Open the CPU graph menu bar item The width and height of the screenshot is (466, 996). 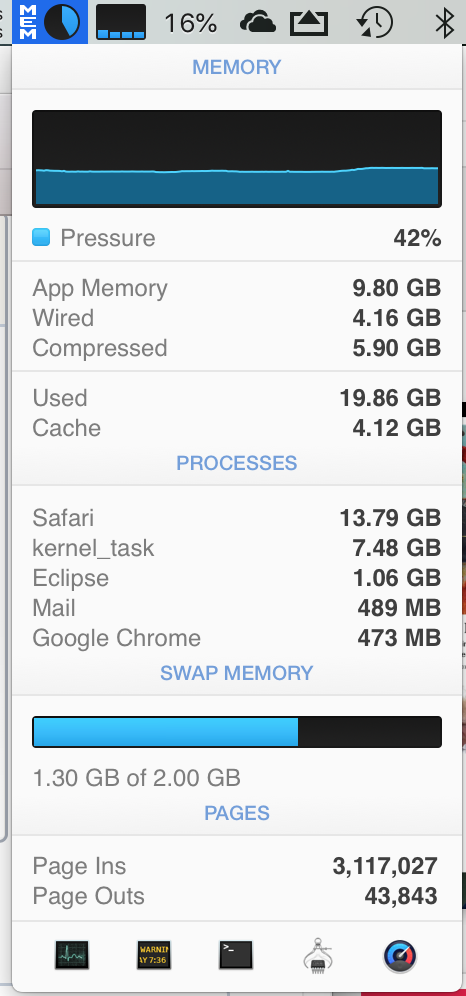pyautogui.click(x=121, y=22)
